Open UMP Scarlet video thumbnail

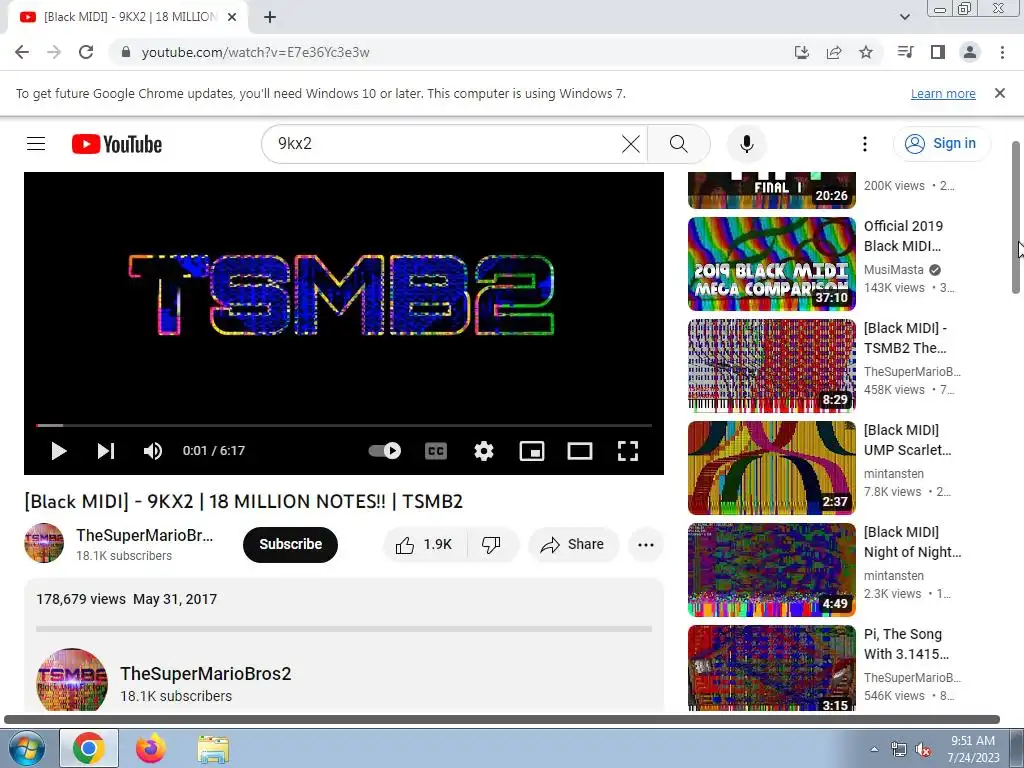coord(771,468)
